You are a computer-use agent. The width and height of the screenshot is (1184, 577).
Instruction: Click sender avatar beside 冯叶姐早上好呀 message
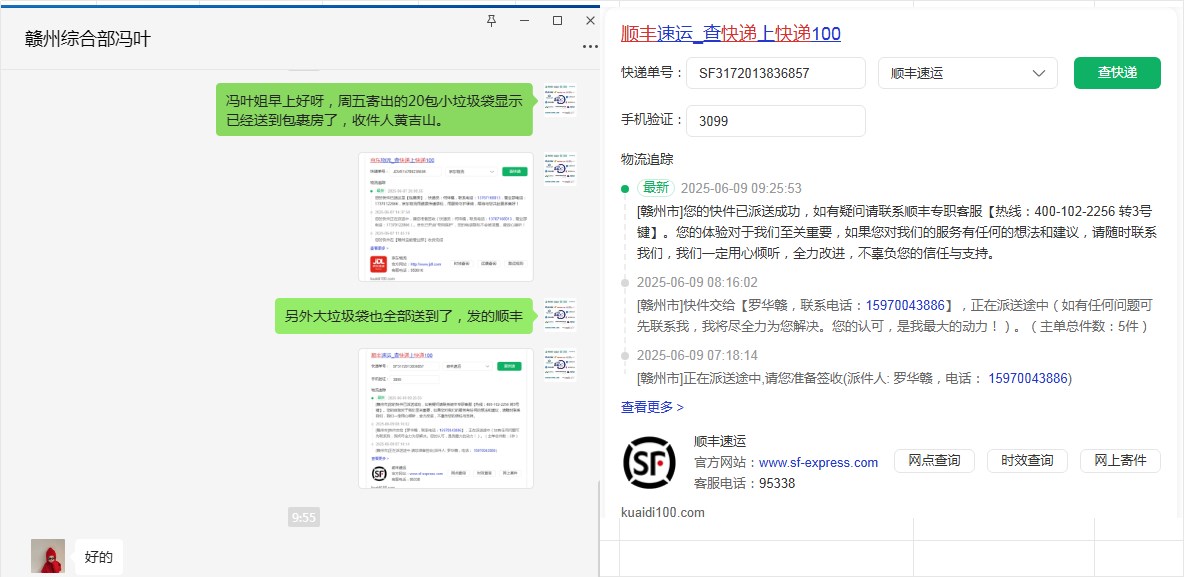tap(560, 100)
